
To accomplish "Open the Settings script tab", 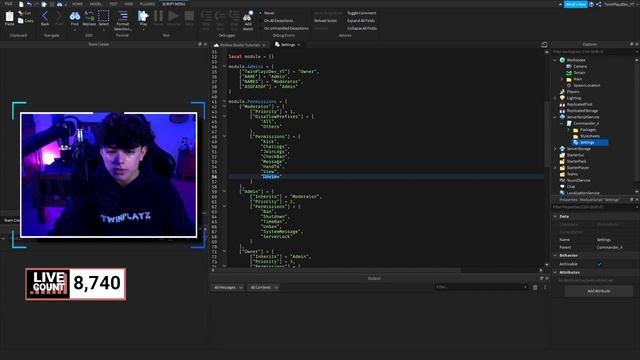I will [x=287, y=44].
